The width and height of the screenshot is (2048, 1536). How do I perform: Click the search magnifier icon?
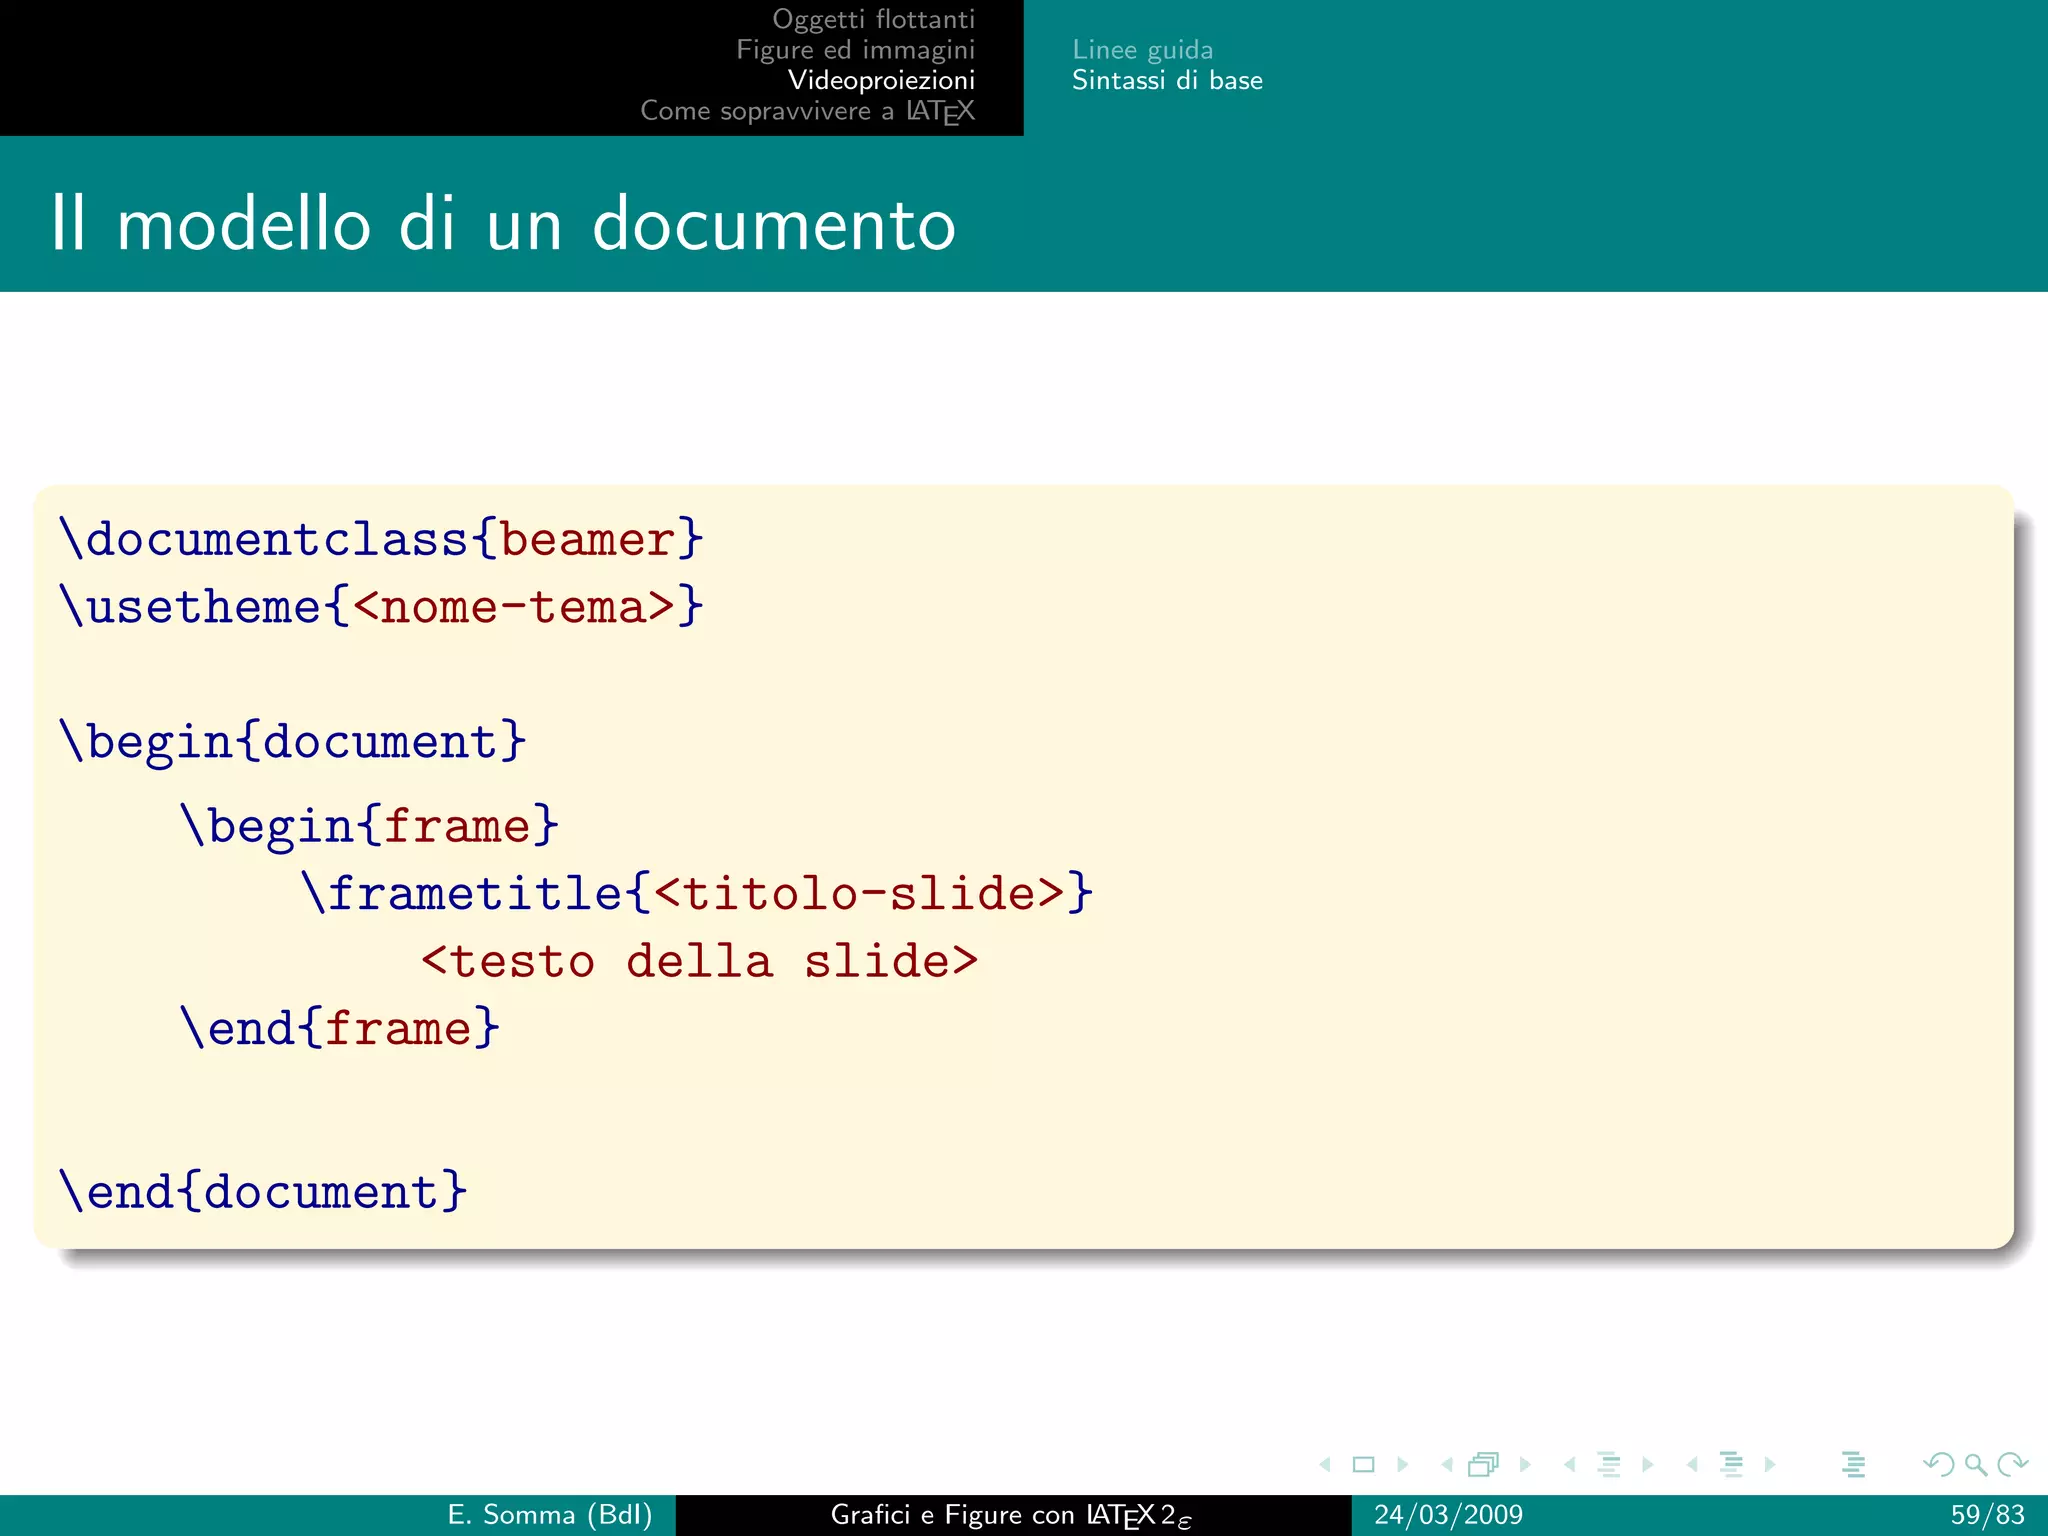point(1975,1465)
